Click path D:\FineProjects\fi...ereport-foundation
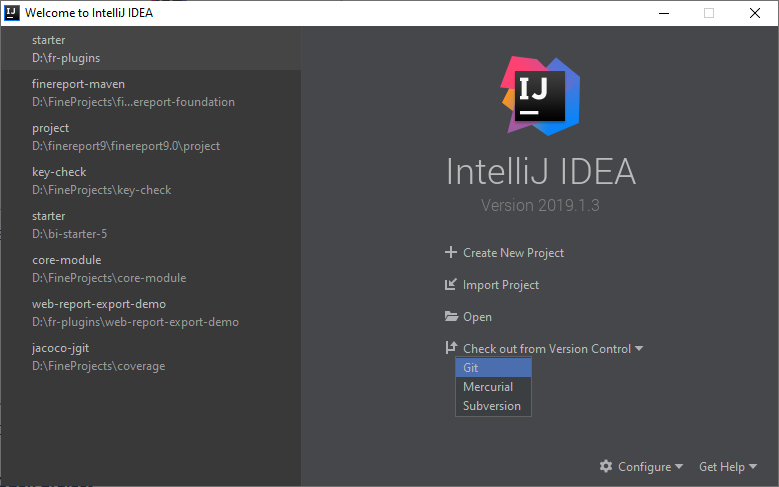The height and width of the screenshot is (487, 779). pos(133,102)
